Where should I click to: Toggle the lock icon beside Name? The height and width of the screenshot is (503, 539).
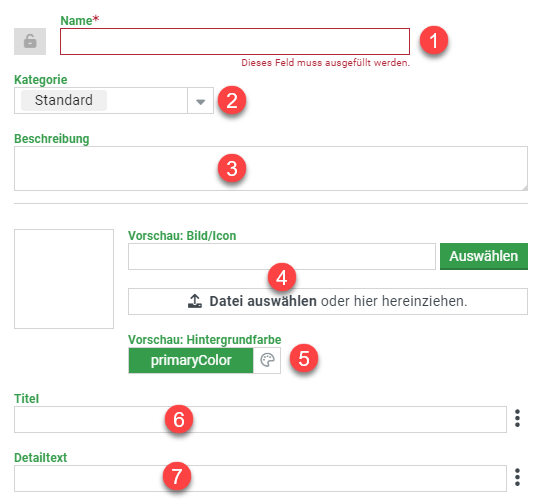click(30, 41)
